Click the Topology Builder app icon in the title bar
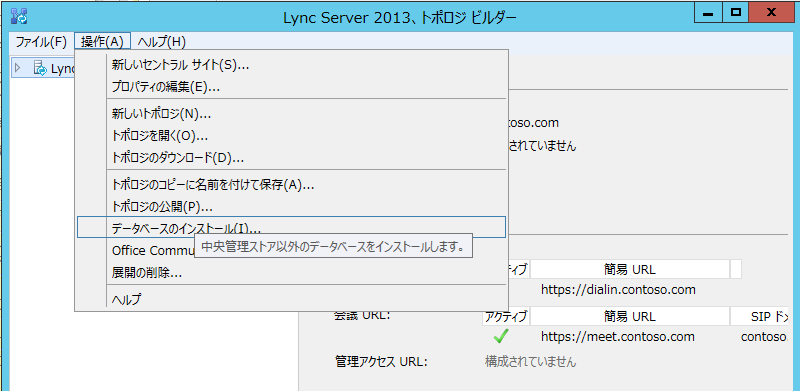The image size is (800, 391). click(19, 16)
